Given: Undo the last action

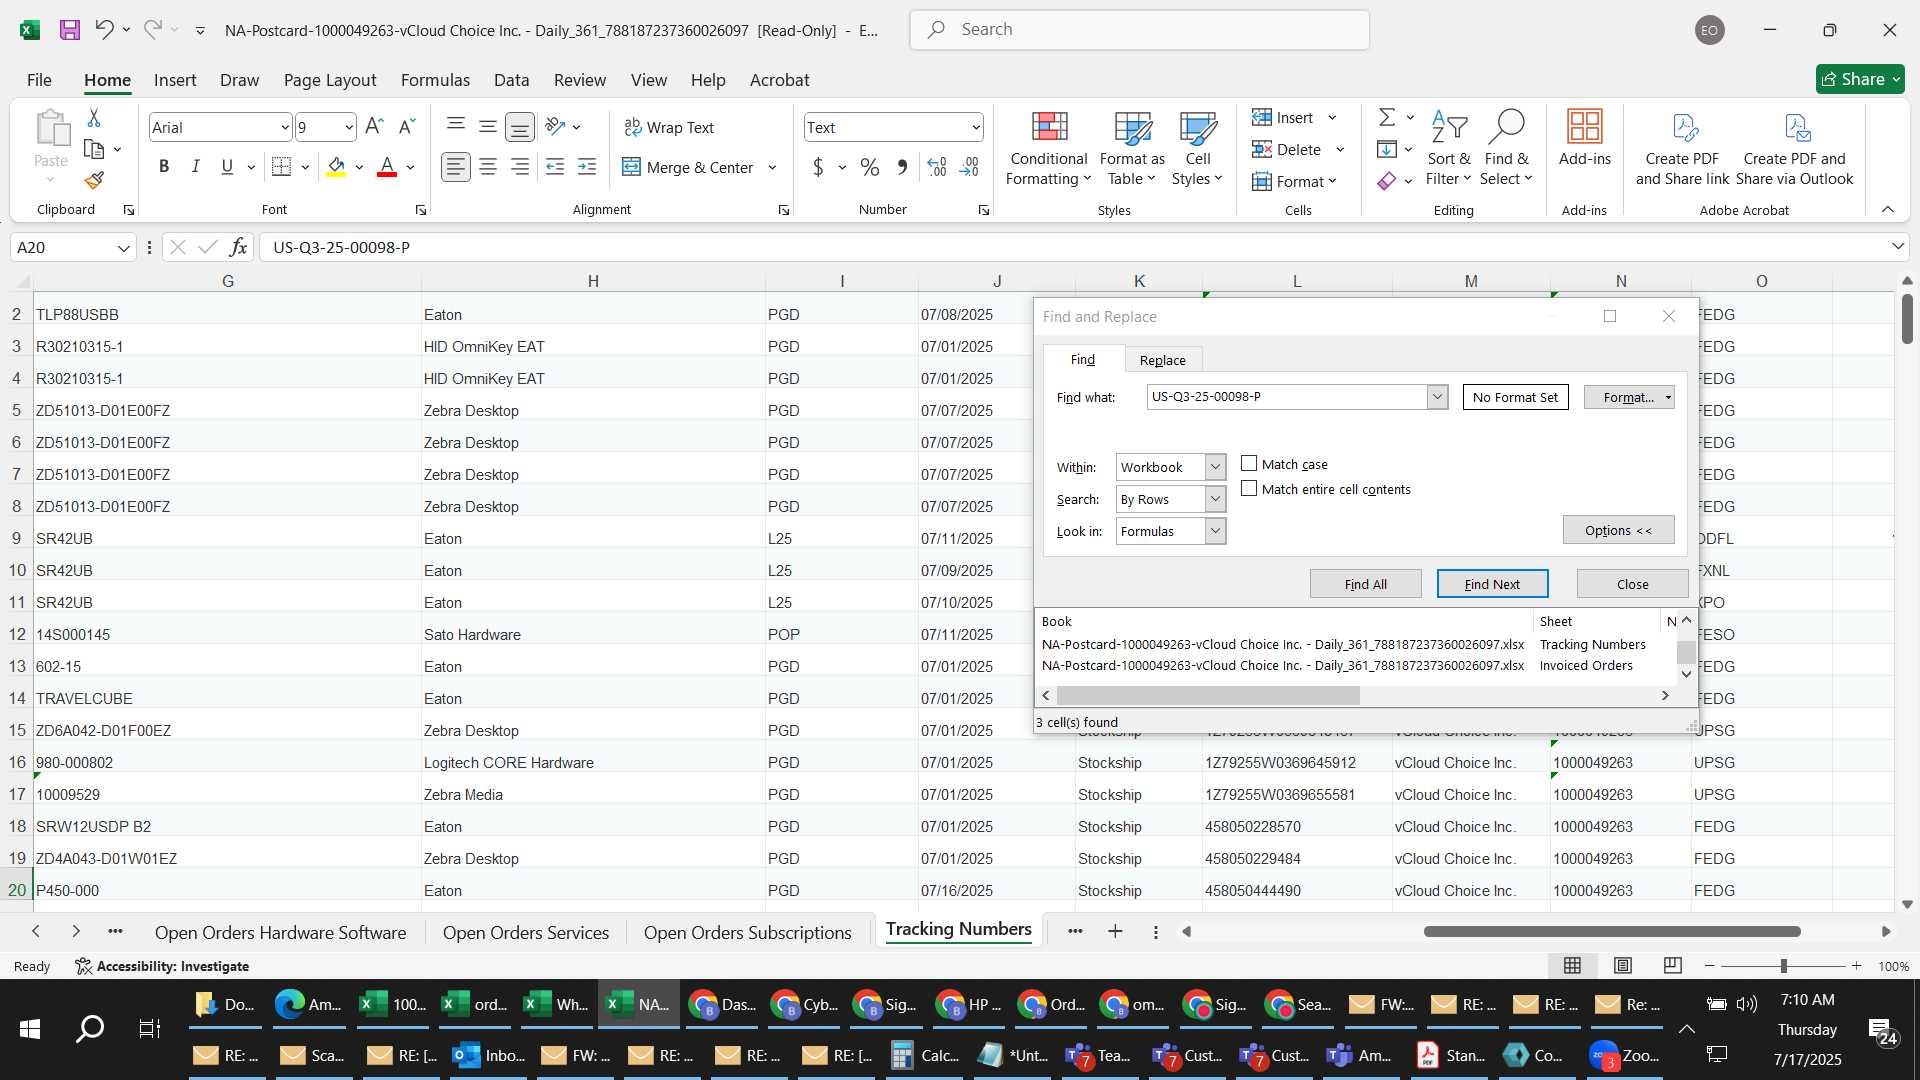Looking at the screenshot, I should point(104,30).
